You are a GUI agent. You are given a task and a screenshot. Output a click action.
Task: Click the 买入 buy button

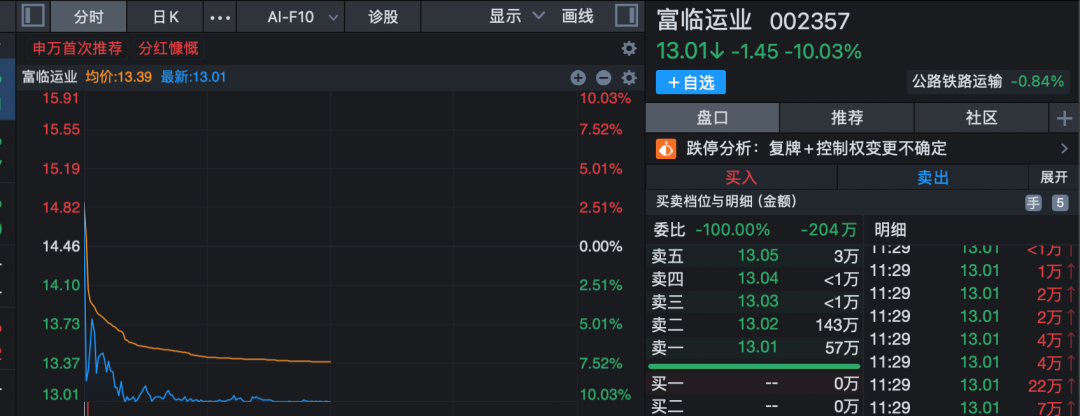pyautogui.click(x=741, y=177)
